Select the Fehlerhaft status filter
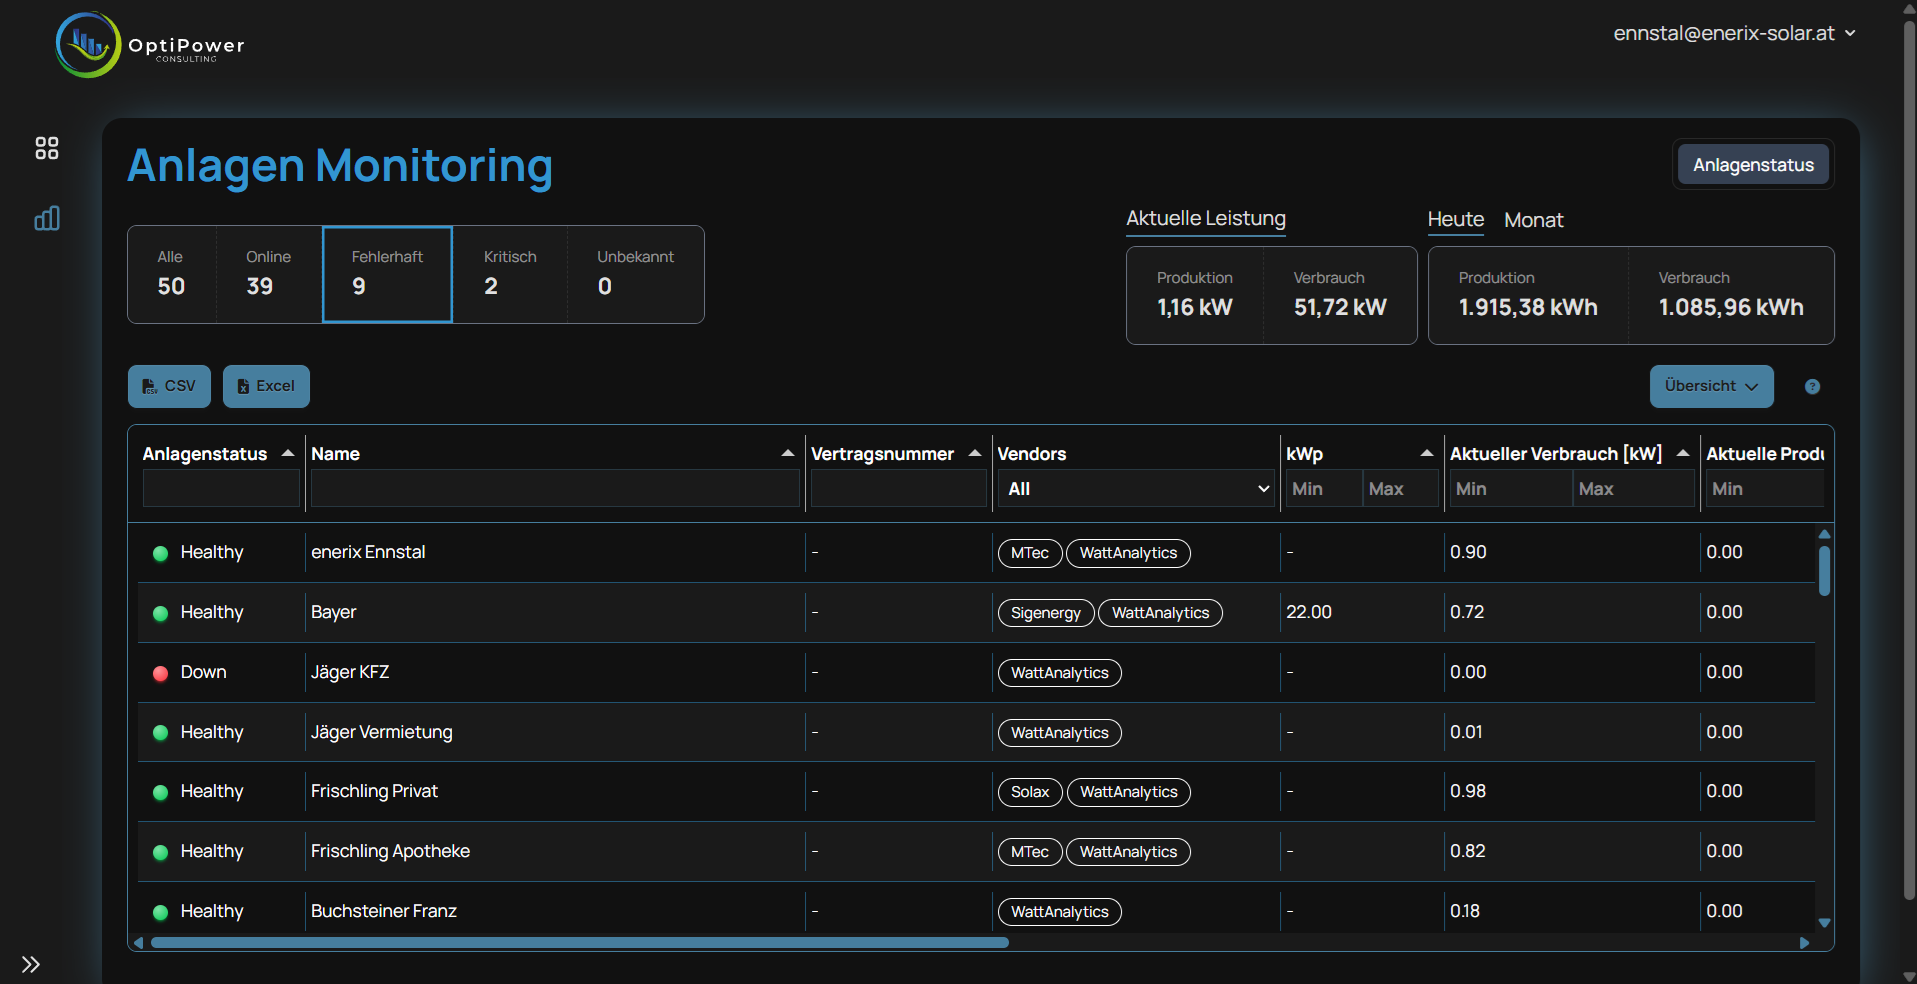The image size is (1917, 984). click(387, 274)
